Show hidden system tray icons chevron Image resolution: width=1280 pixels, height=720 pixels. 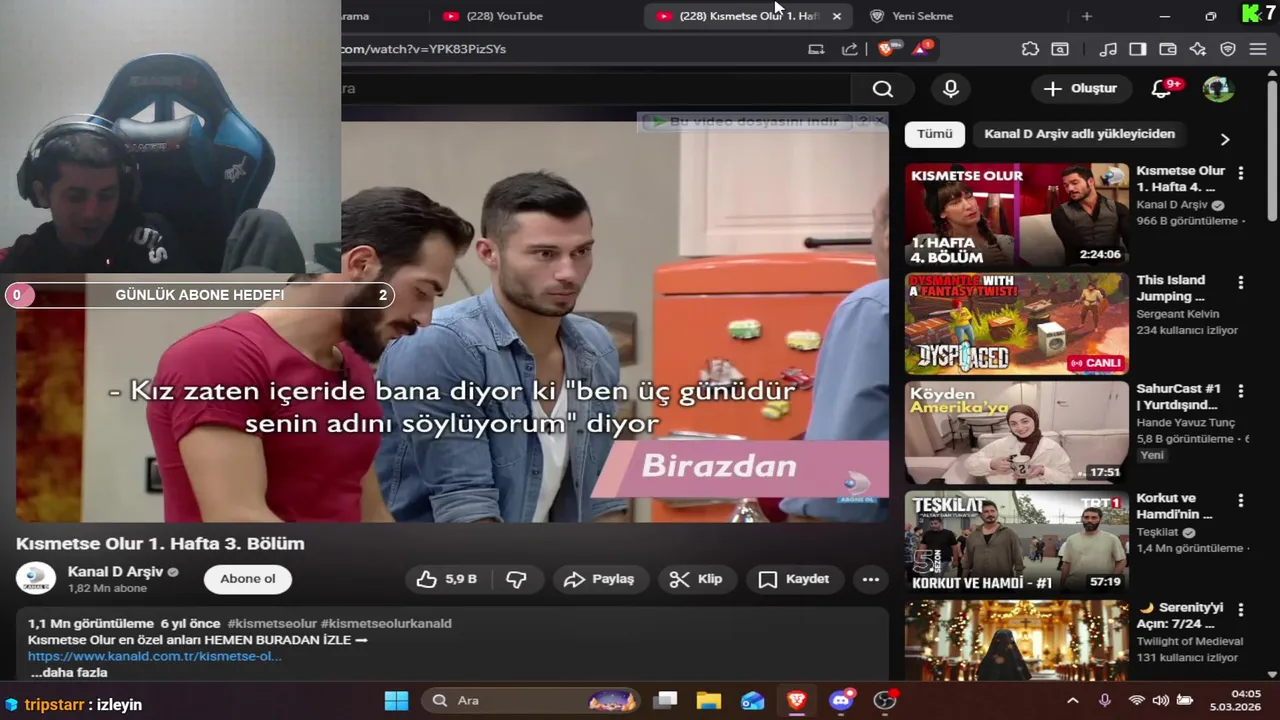[1073, 701]
